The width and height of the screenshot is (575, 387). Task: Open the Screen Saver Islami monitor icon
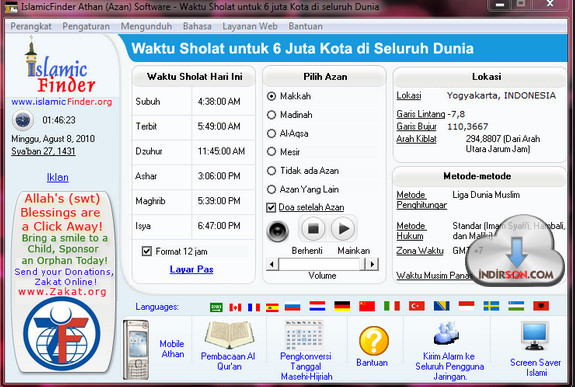point(535,336)
